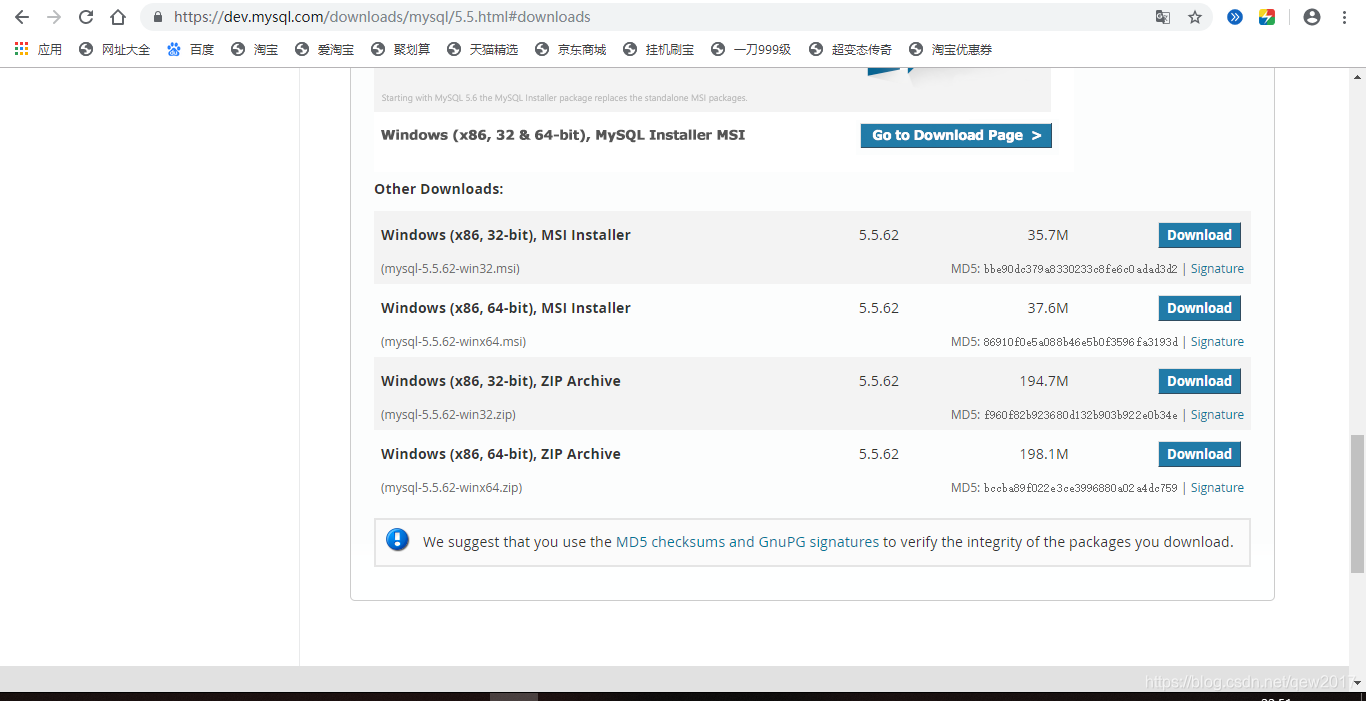Select the MD5 hash of win32.msi
The width and height of the screenshot is (1366, 701).
point(1081,269)
